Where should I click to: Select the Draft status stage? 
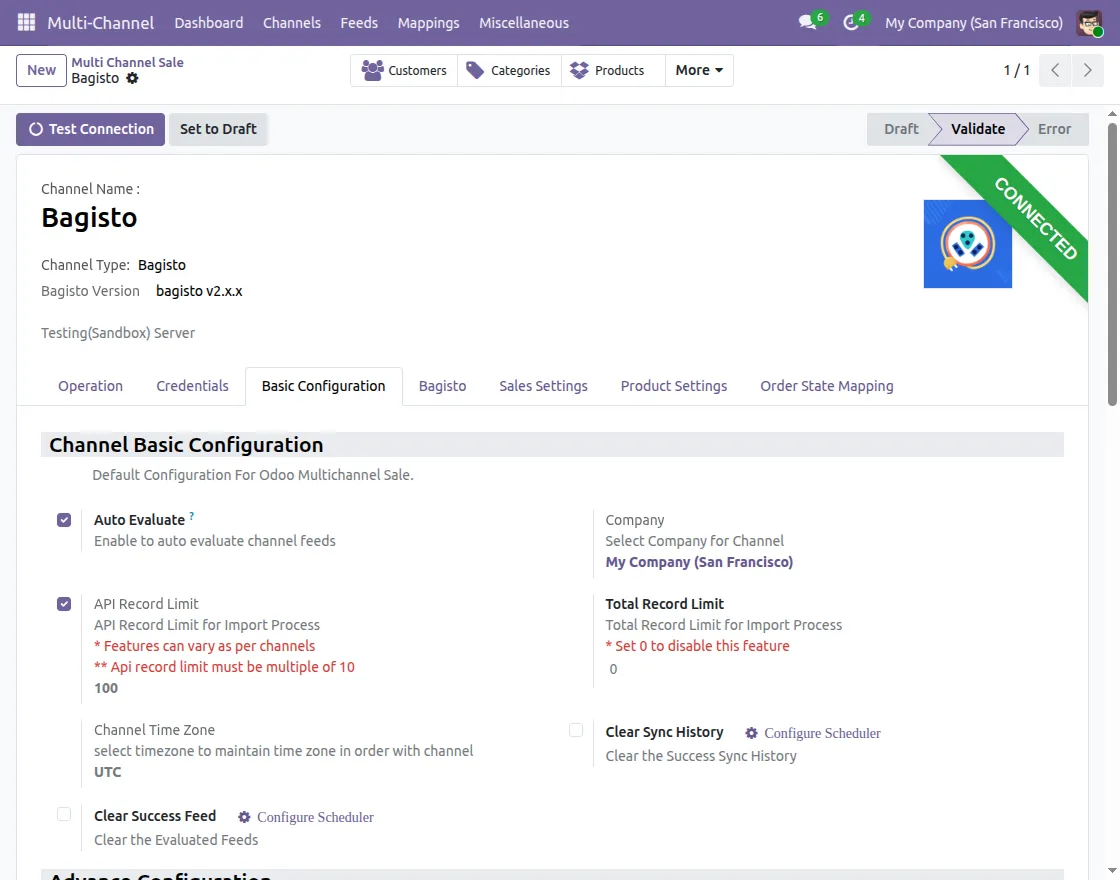(x=900, y=129)
